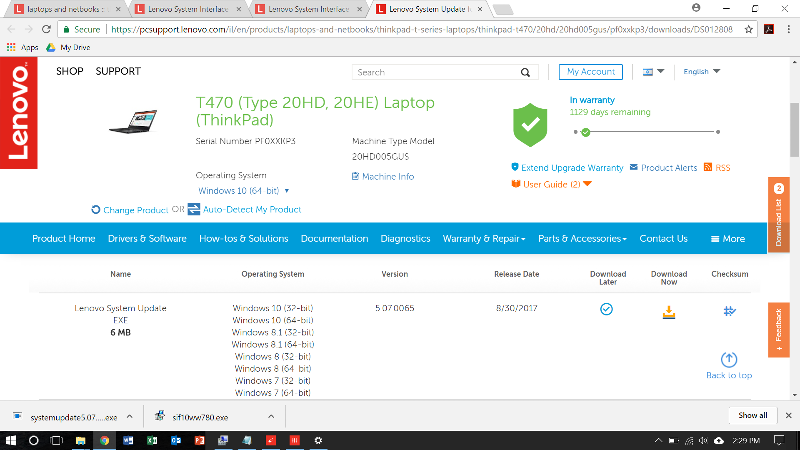
Task: Open Word from the taskbar
Action: [x=128, y=440]
